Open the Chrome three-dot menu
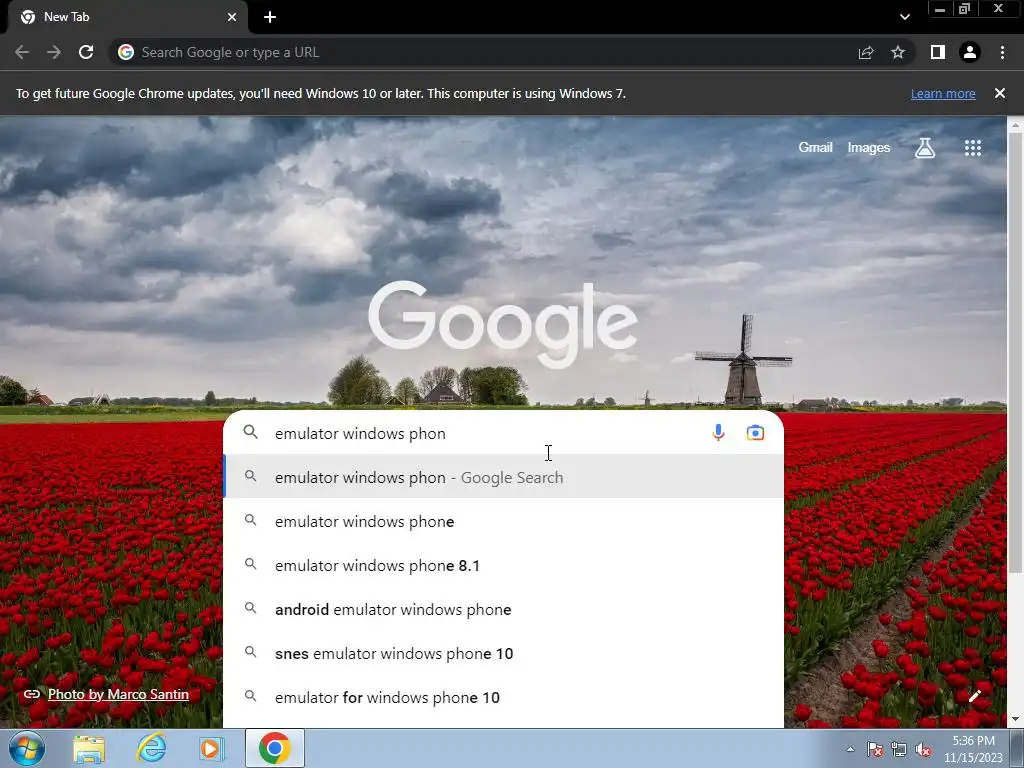 tap(1002, 52)
